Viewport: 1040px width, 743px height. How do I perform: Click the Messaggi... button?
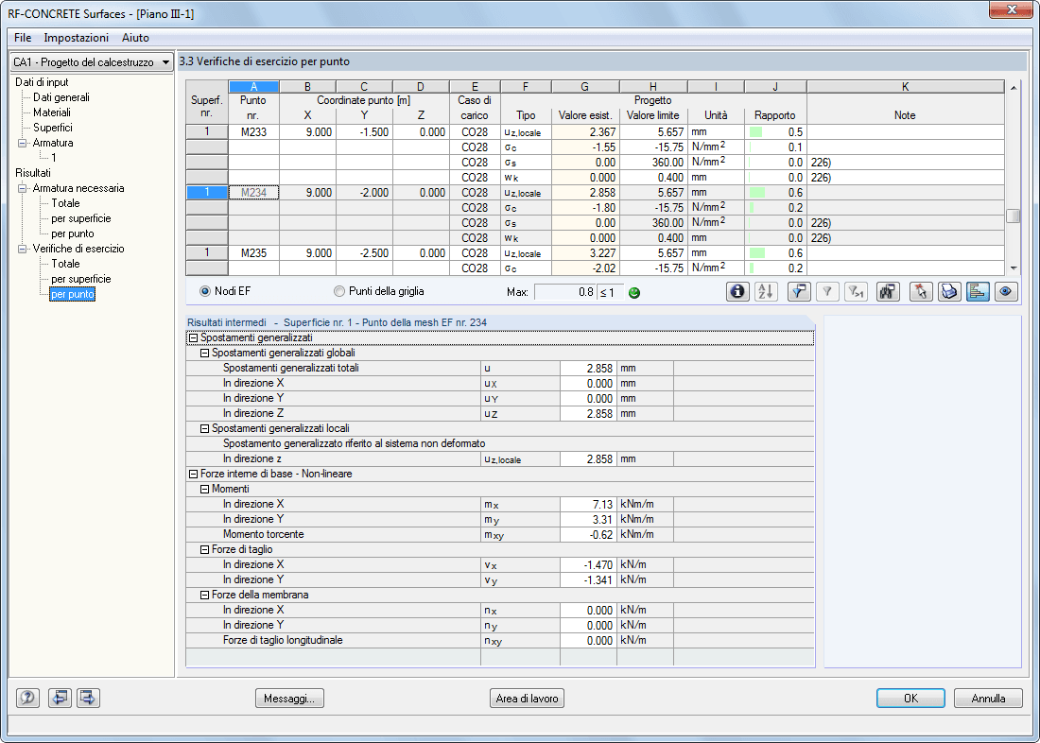point(290,698)
